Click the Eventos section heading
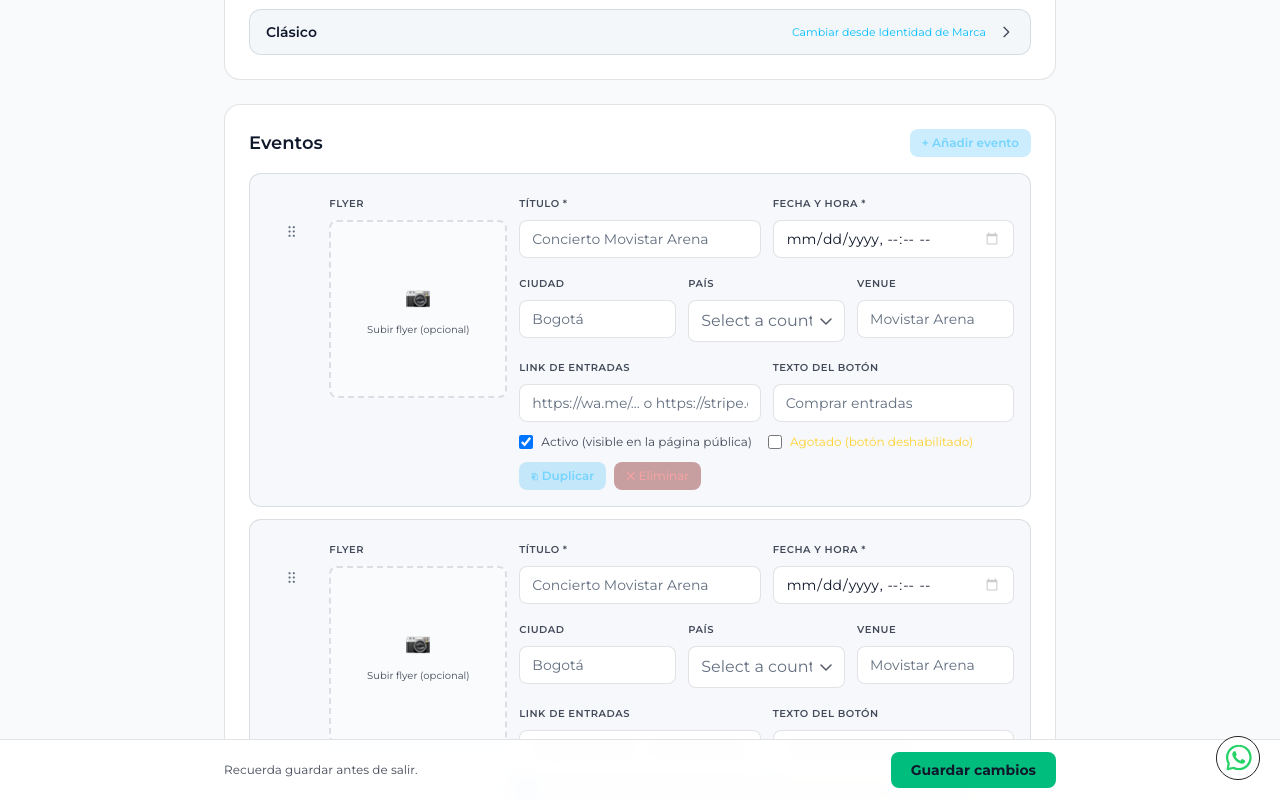Image resolution: width=1280 pixels, height=800 pixels. coord(286,143)
